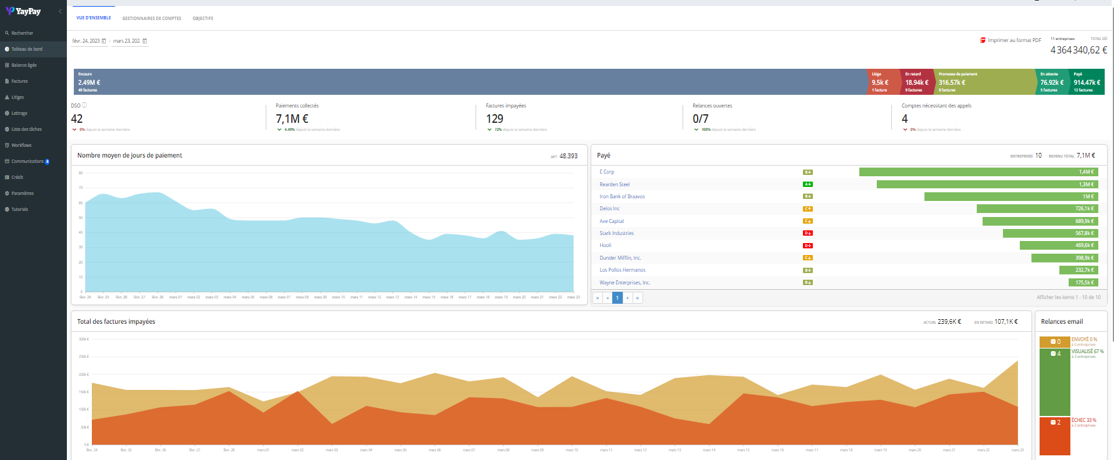Open the Litiges section
Viewport: 1114px width, 460px height.
click(x=17, y=97)
